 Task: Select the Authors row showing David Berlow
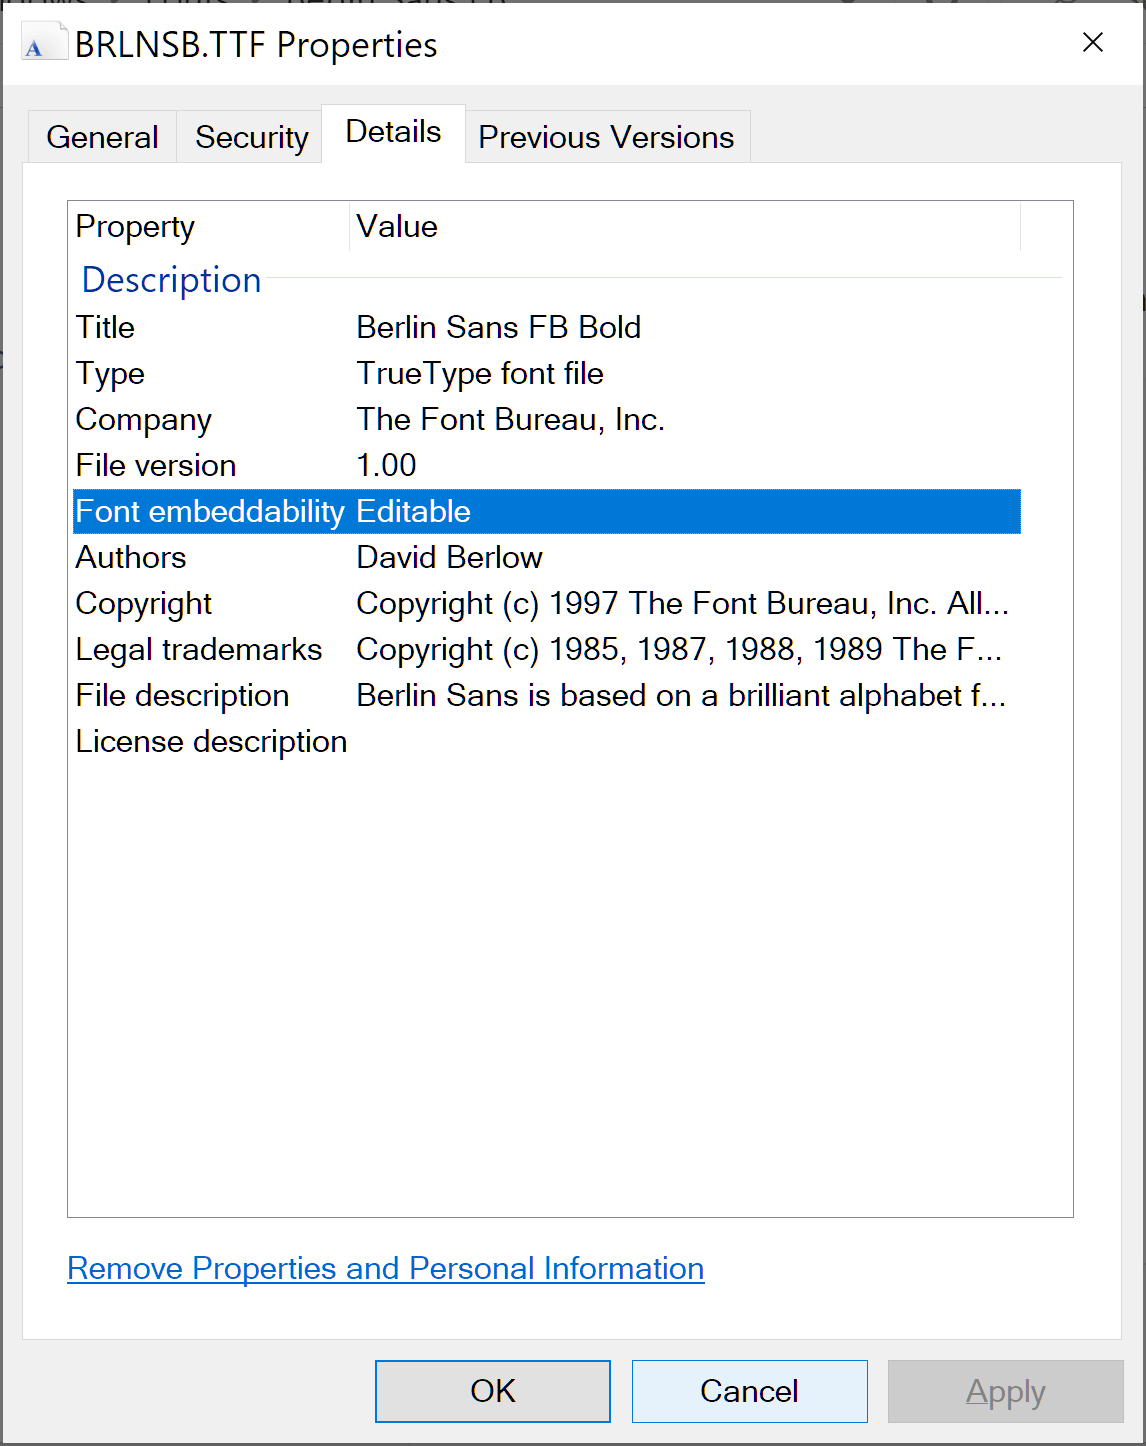400,557
